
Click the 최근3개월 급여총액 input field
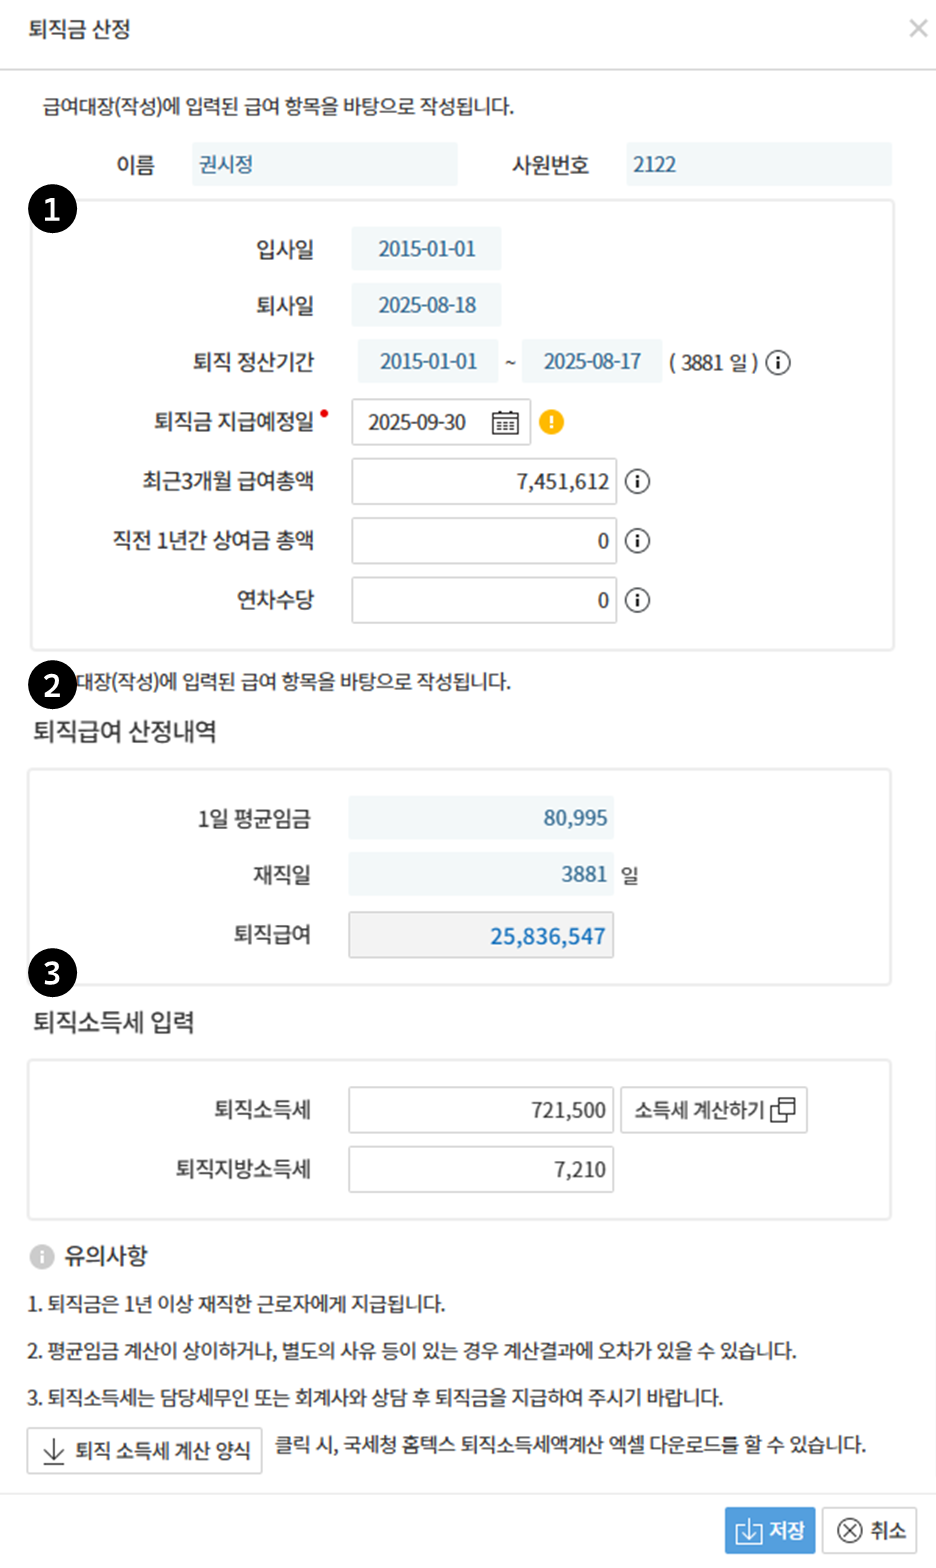pos(484,482)
